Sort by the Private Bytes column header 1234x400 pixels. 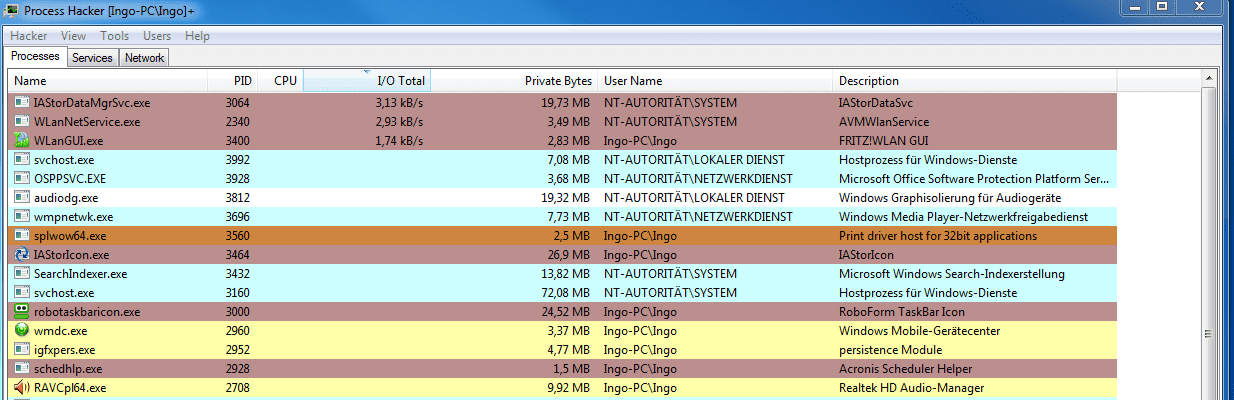pyautogui.click(x=514, y=81)
